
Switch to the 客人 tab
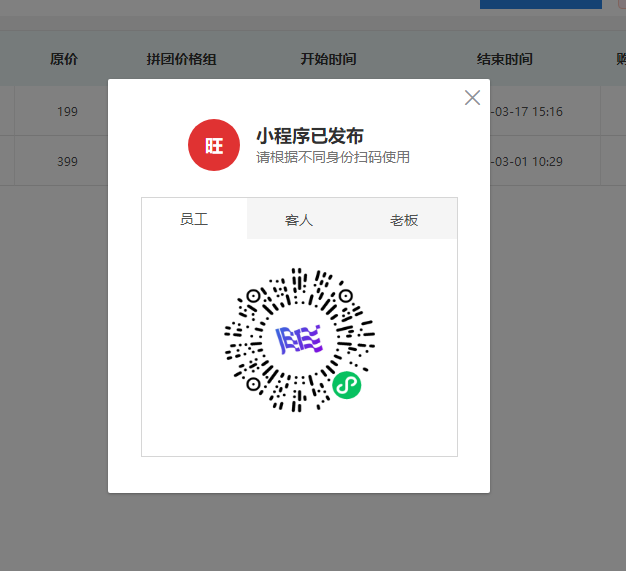tap(299, 220)
